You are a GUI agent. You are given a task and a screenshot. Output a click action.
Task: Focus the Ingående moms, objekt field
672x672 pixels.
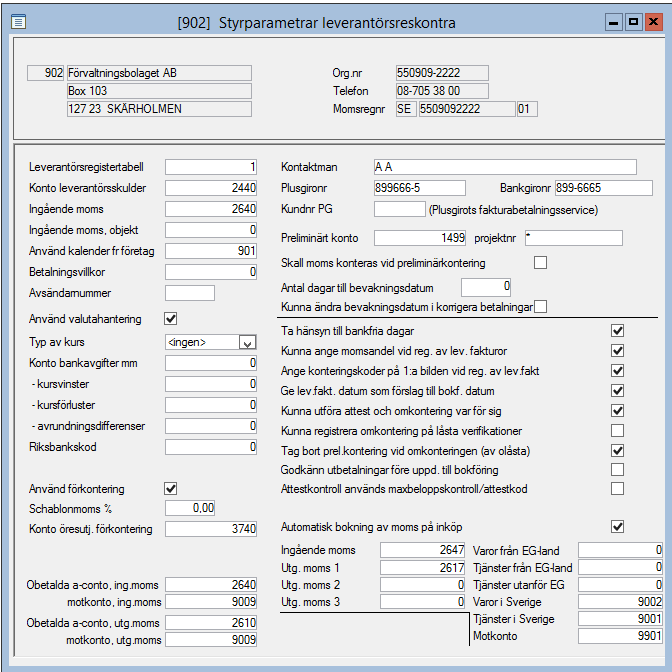(211, 230)
